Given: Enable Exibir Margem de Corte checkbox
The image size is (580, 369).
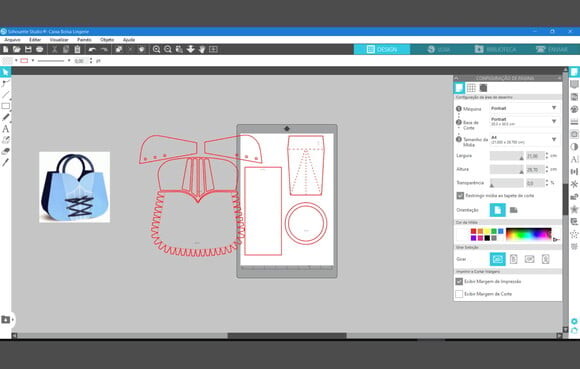Looking at the screenshot, I should (459, 294).
